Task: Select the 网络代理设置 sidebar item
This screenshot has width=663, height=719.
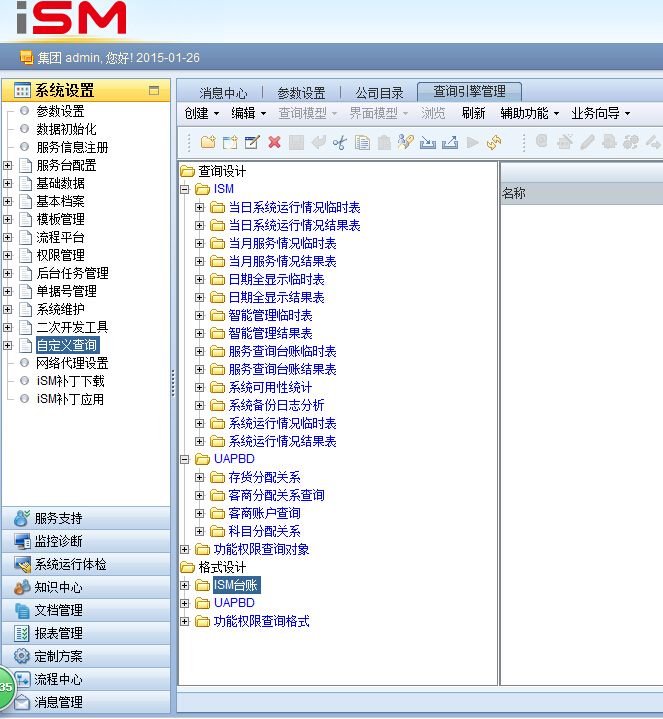Action: pyautogui.click(x=72, y=363)
